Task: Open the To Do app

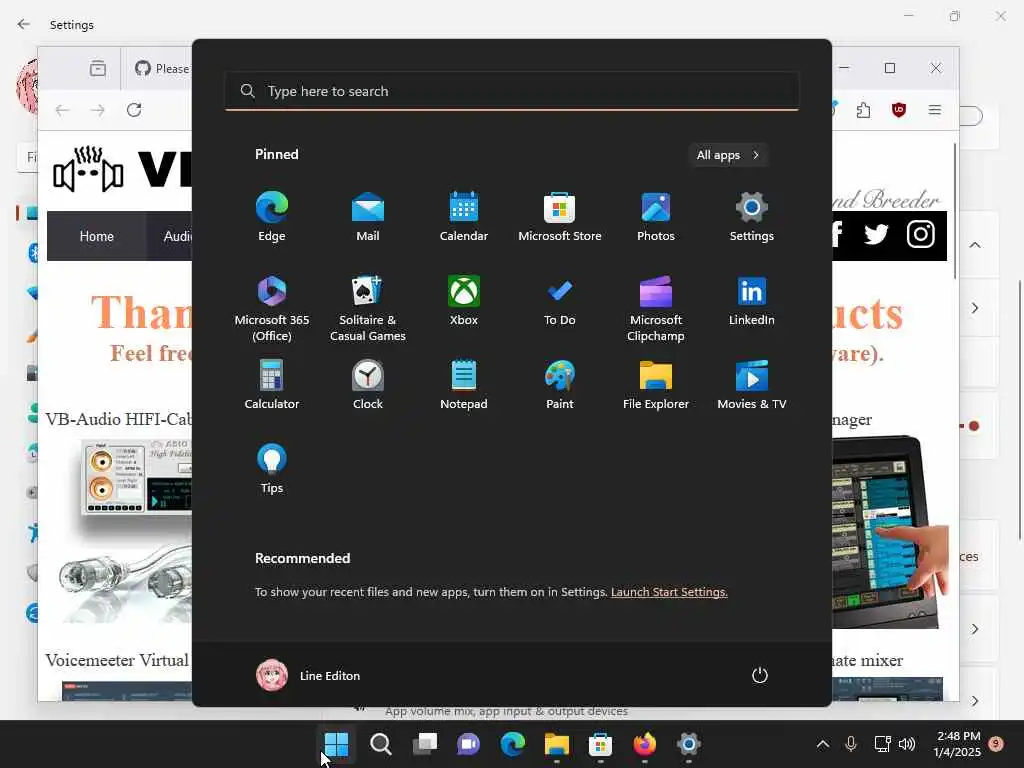Action: (560, 301)
